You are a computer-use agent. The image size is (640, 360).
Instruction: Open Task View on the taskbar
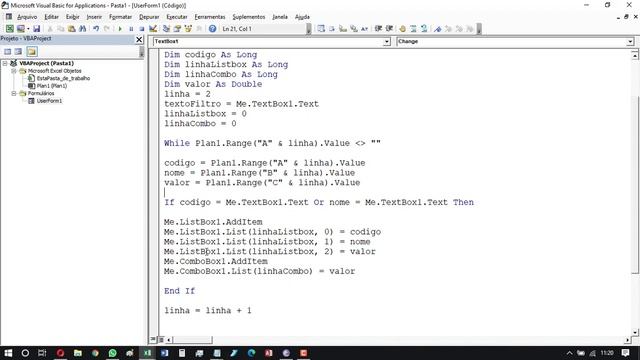point(42,353)
